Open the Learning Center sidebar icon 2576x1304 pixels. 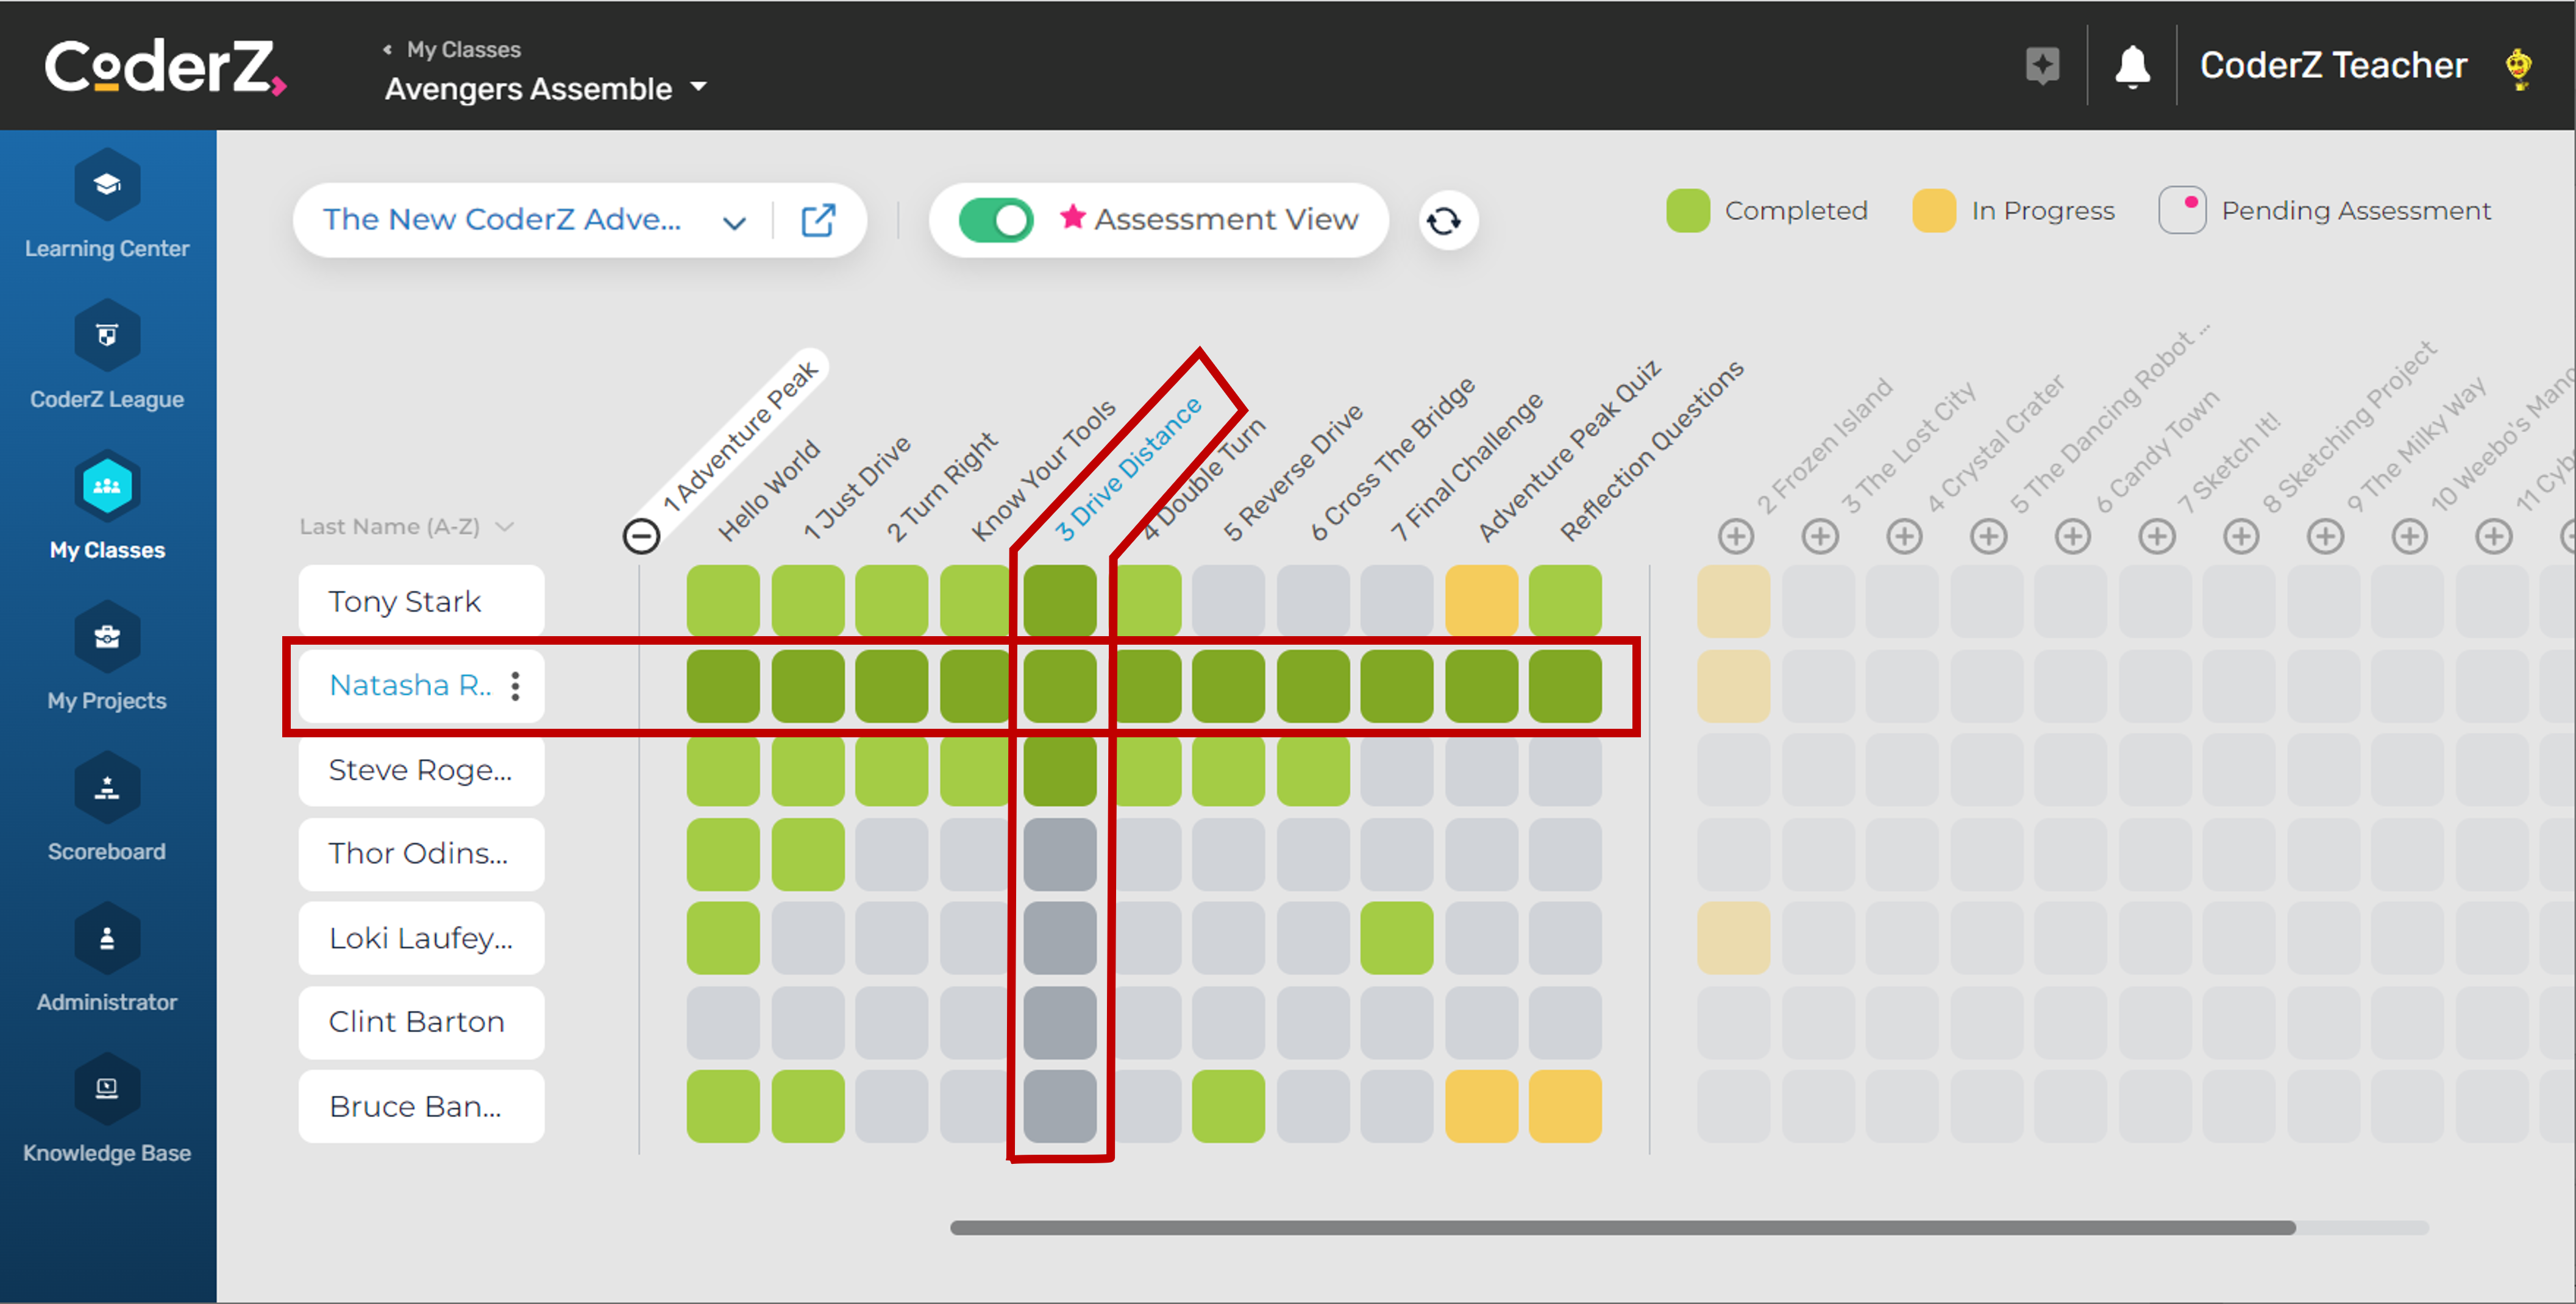tap(107, 186)
